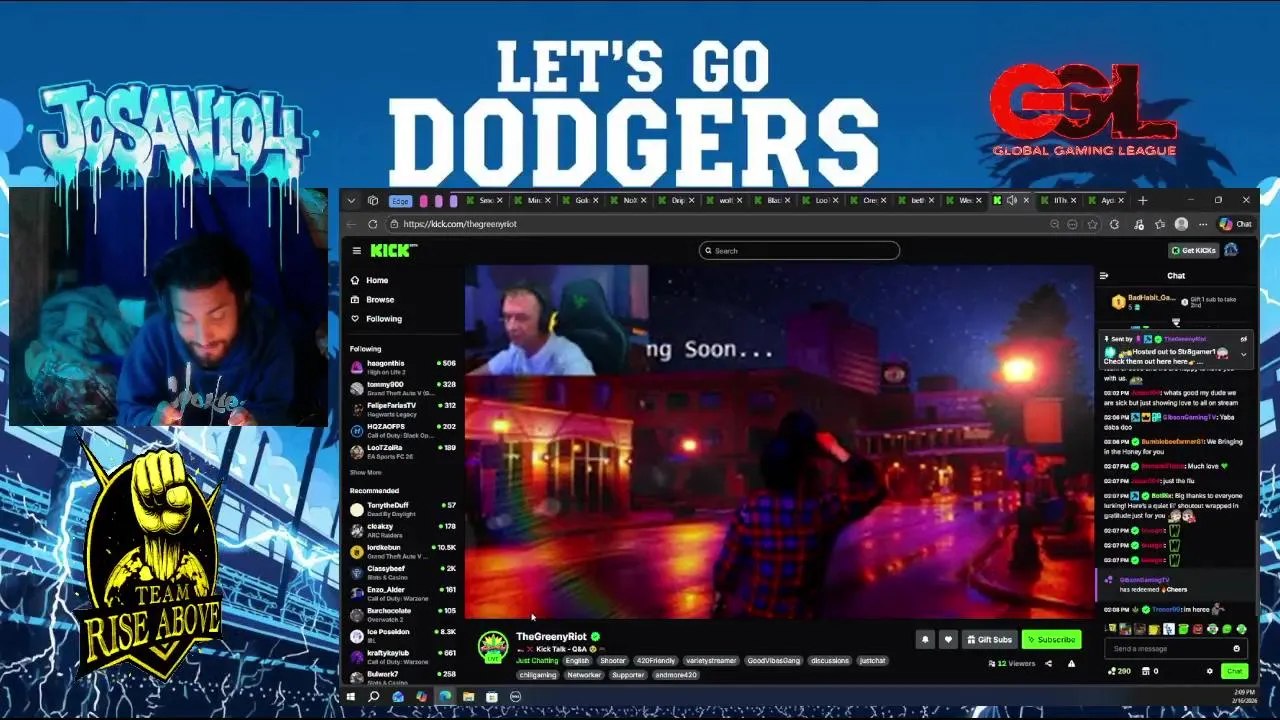The width and height of the screenshot is (1280, 720).
Task: Switch to the first Kick tab starting 'Sm'
Action: 487,200
